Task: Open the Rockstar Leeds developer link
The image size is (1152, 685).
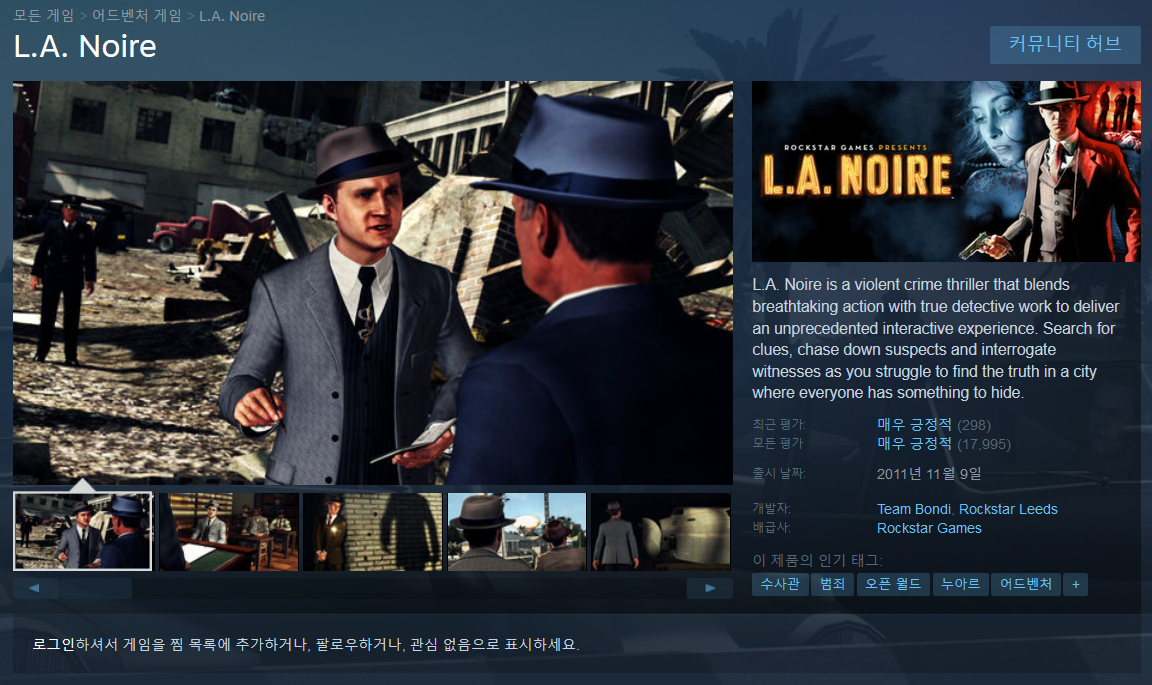Action: [x=1008, y=509]
